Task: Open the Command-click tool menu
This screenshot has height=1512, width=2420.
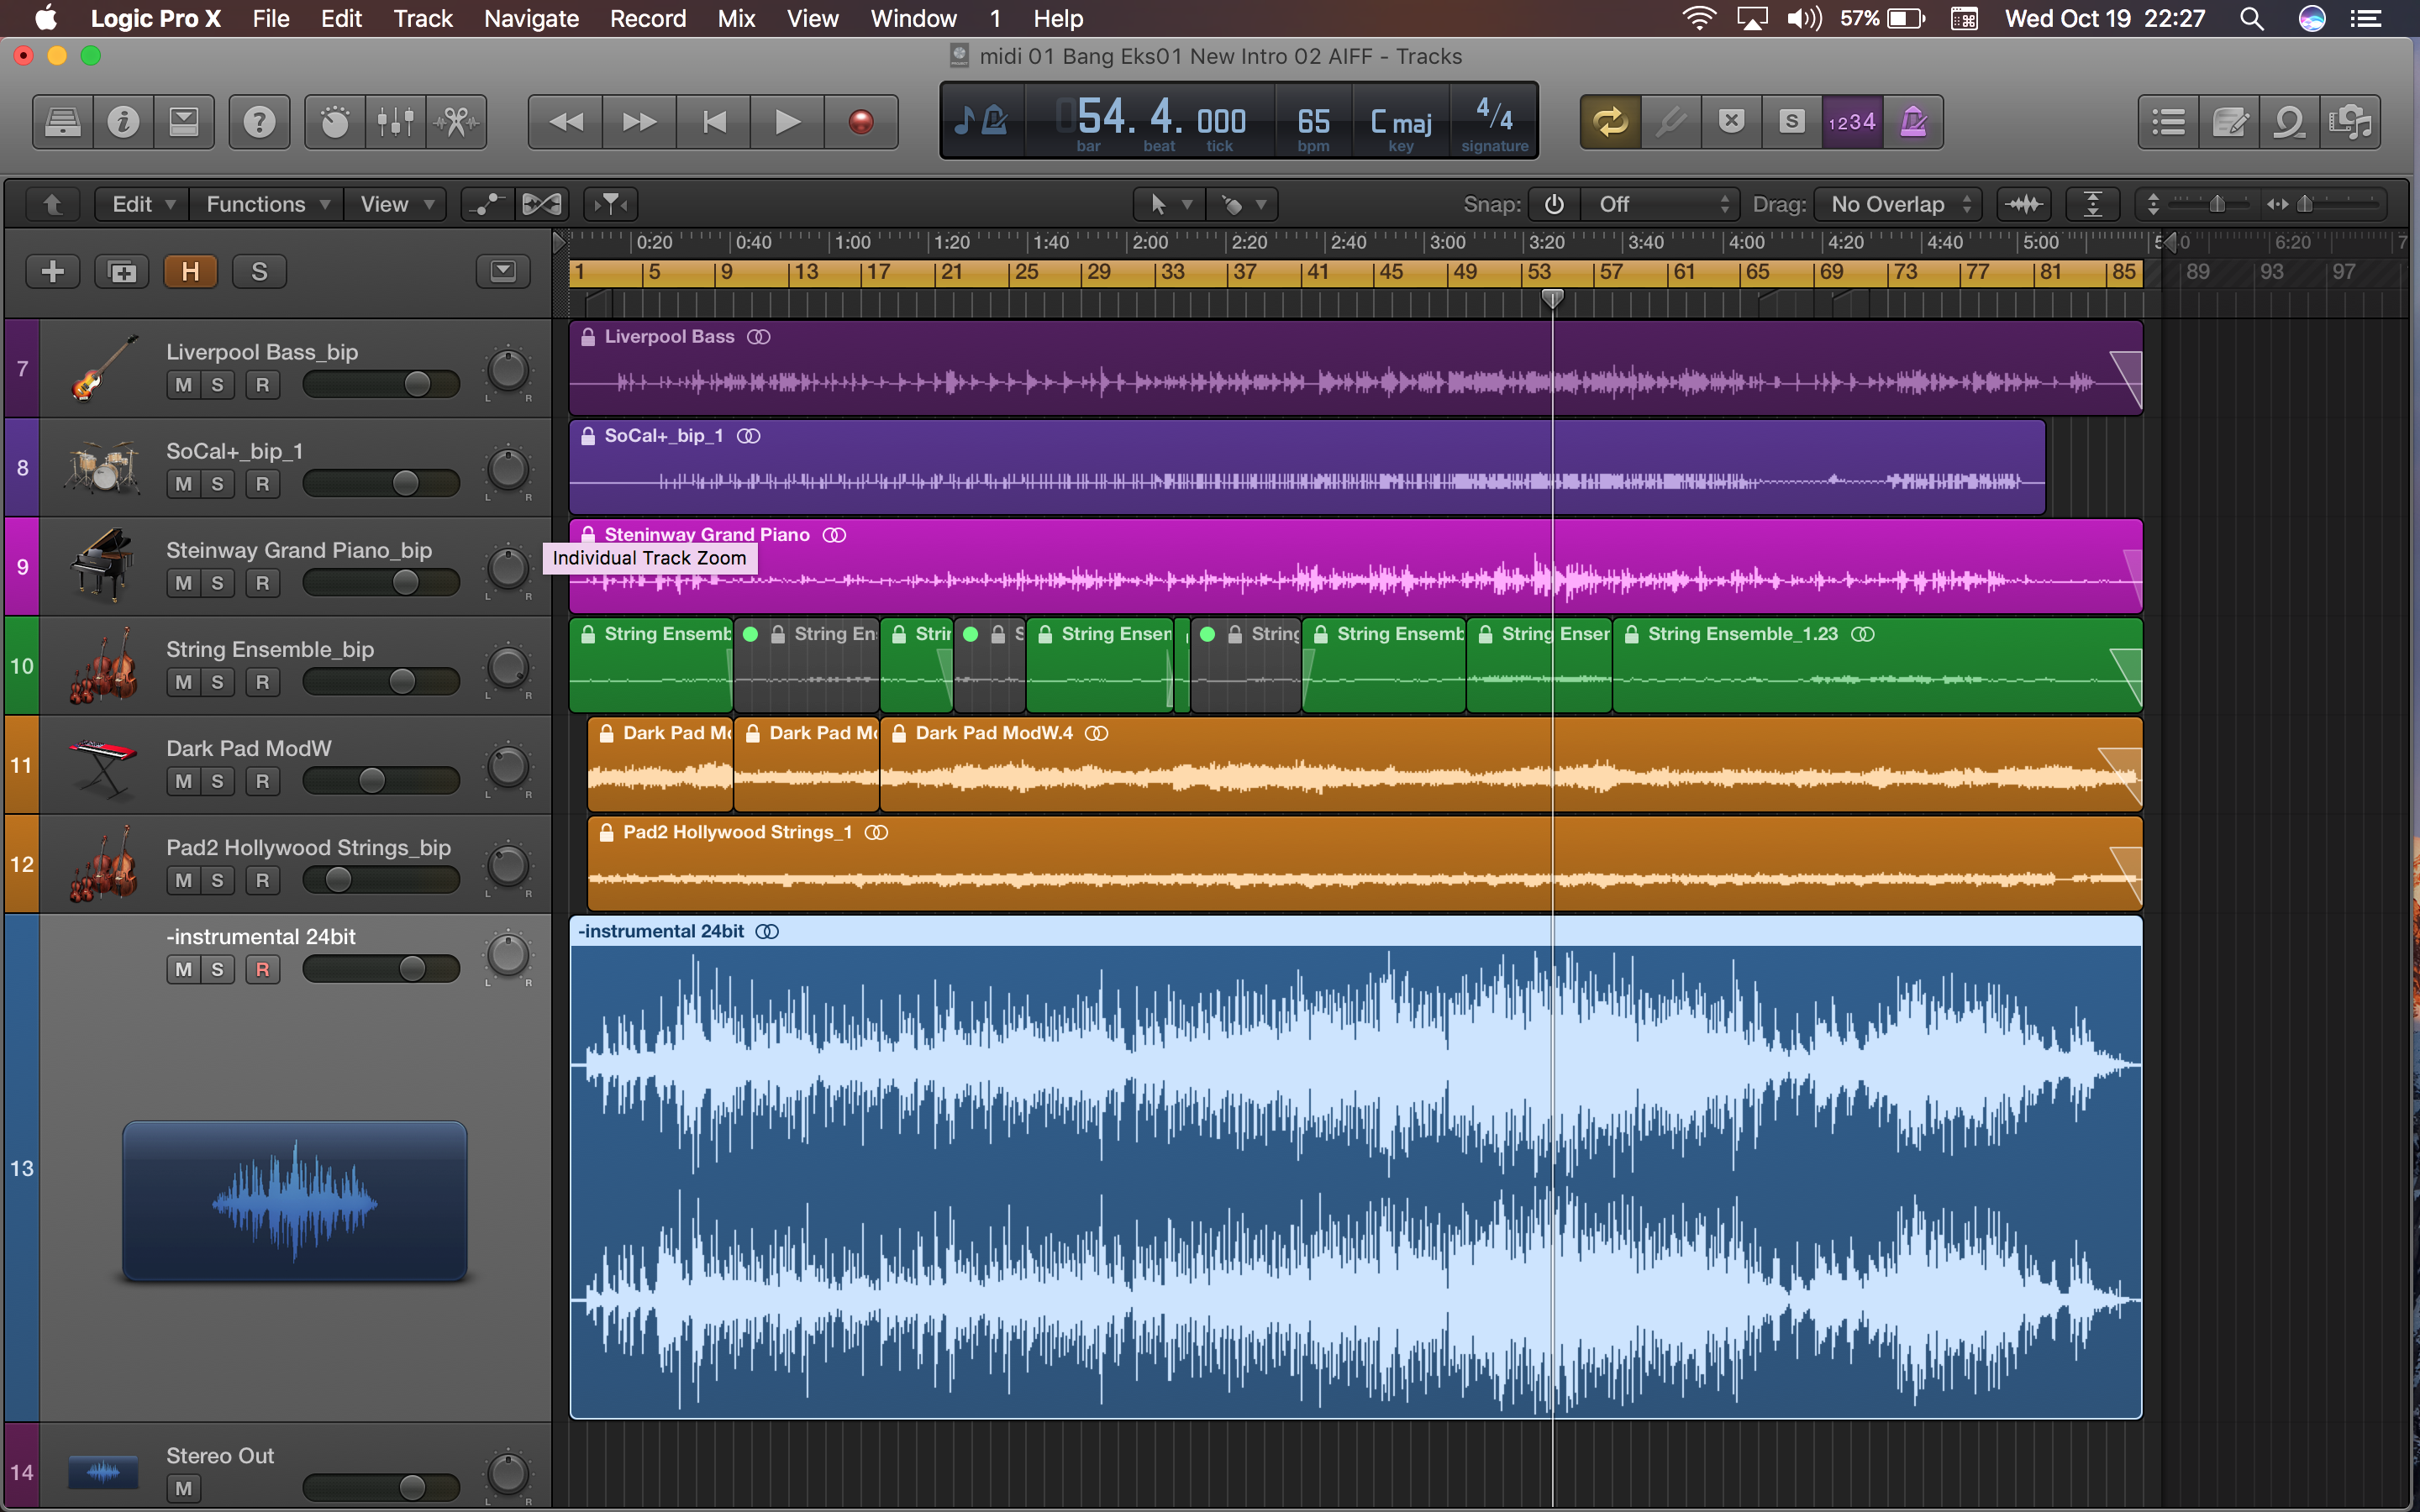Action: pos(1242,204)
